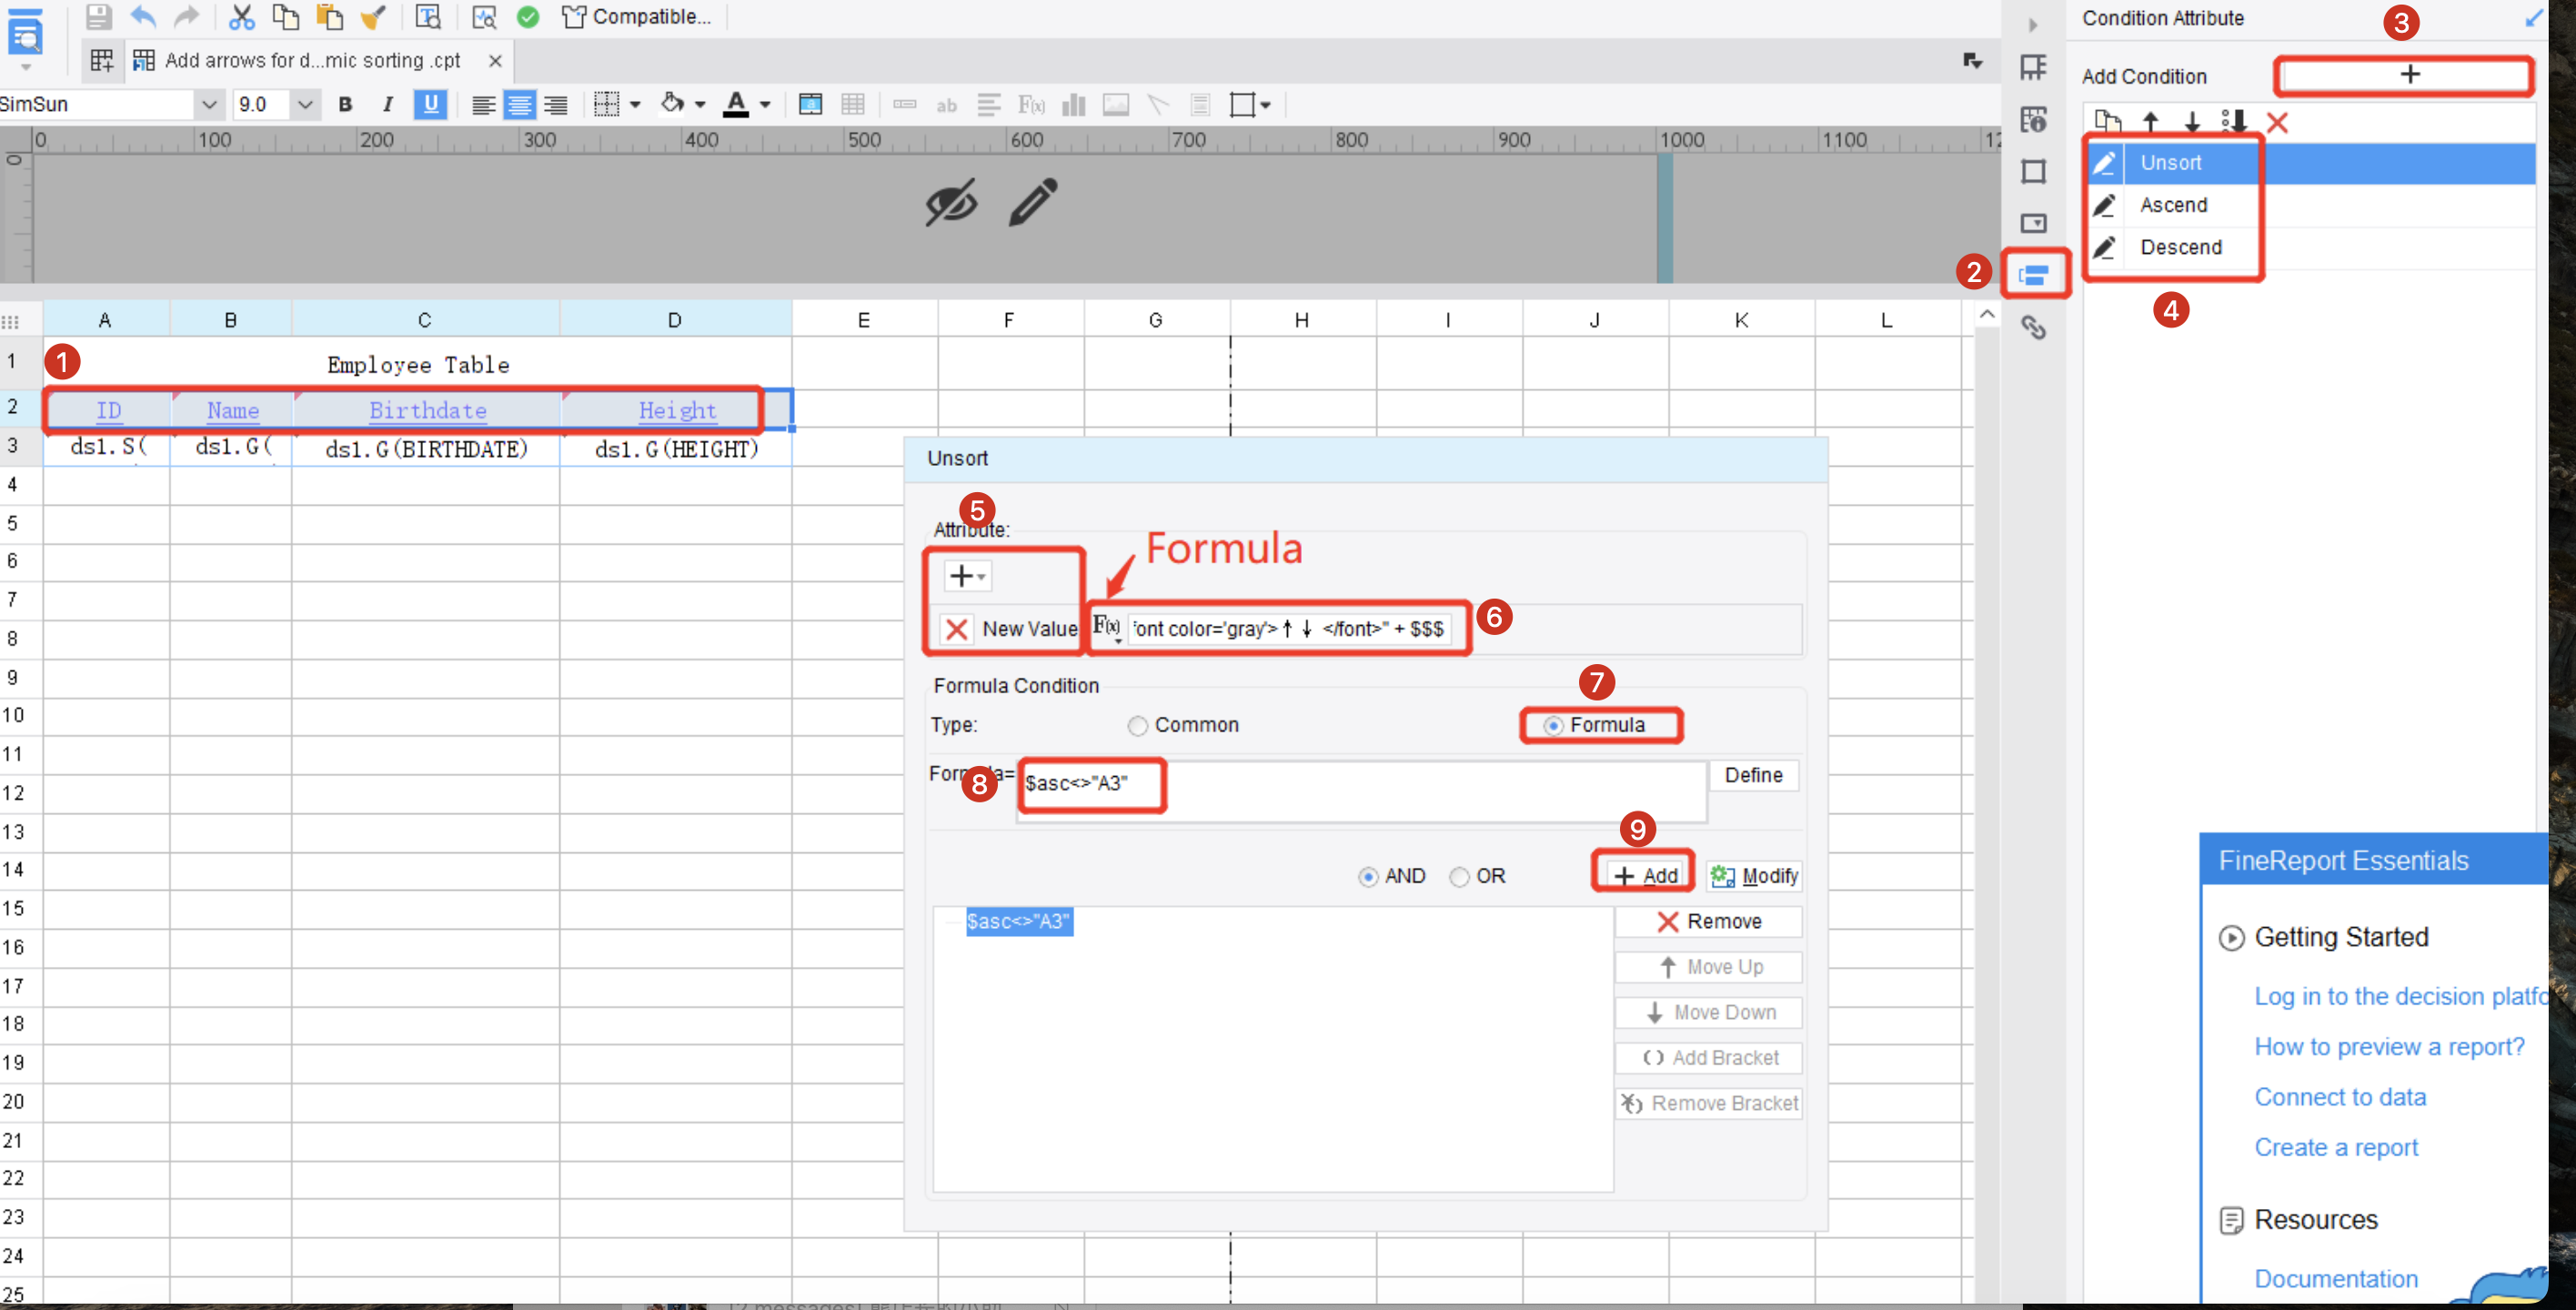Viewport: 2576px width, 1310px height.
Task: Open the font color dropdown arrow
Action: coord(765,104)
